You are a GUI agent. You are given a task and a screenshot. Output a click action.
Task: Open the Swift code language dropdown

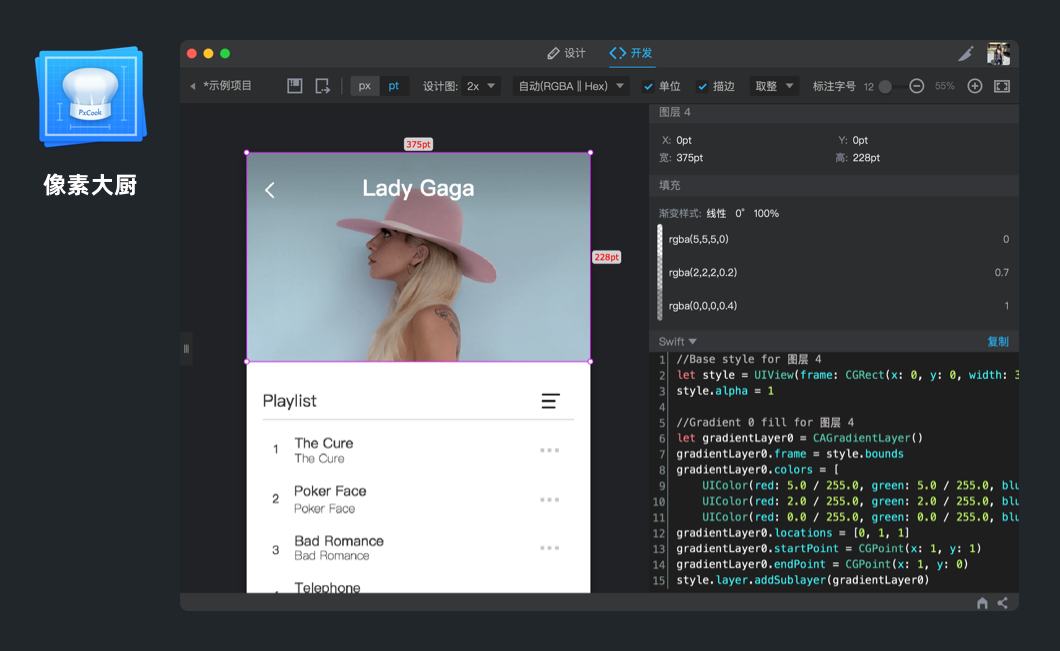(x=677, y=341)
